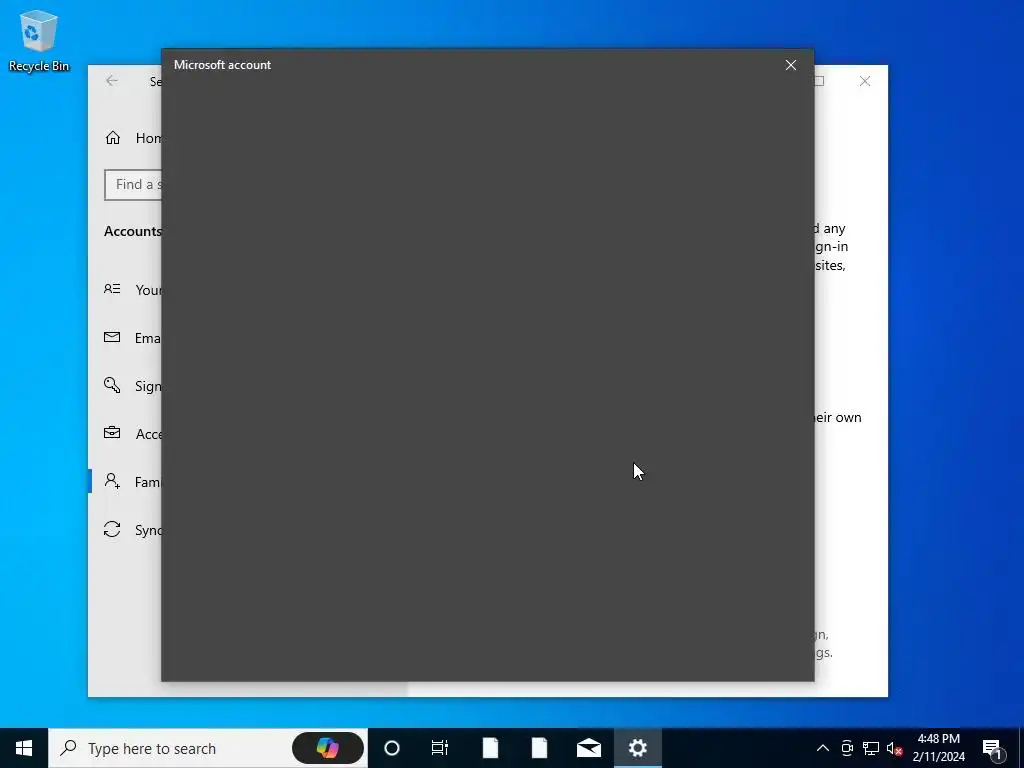
Task: Select Email & accounts envelope icon
Action: coord(112,337)
